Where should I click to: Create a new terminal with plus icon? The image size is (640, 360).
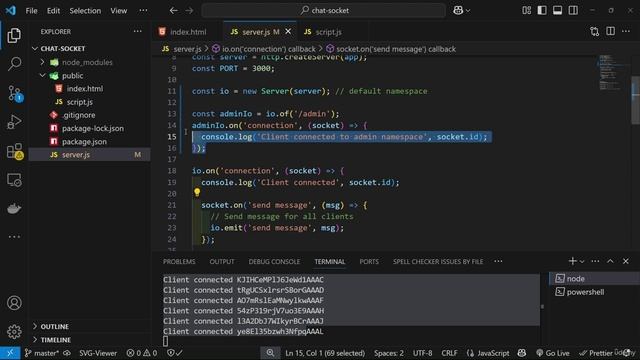(572, 261)
